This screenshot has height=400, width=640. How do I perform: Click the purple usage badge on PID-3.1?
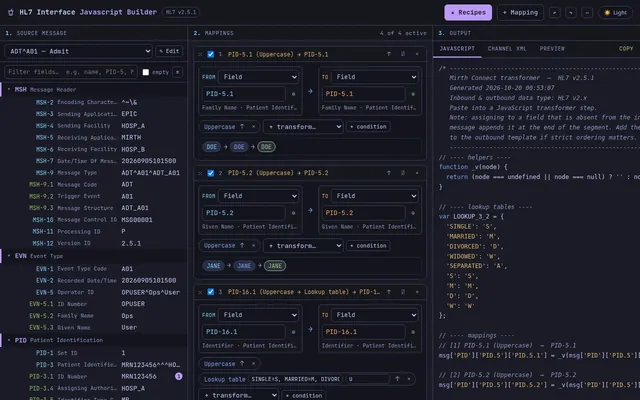coord(179,376)
